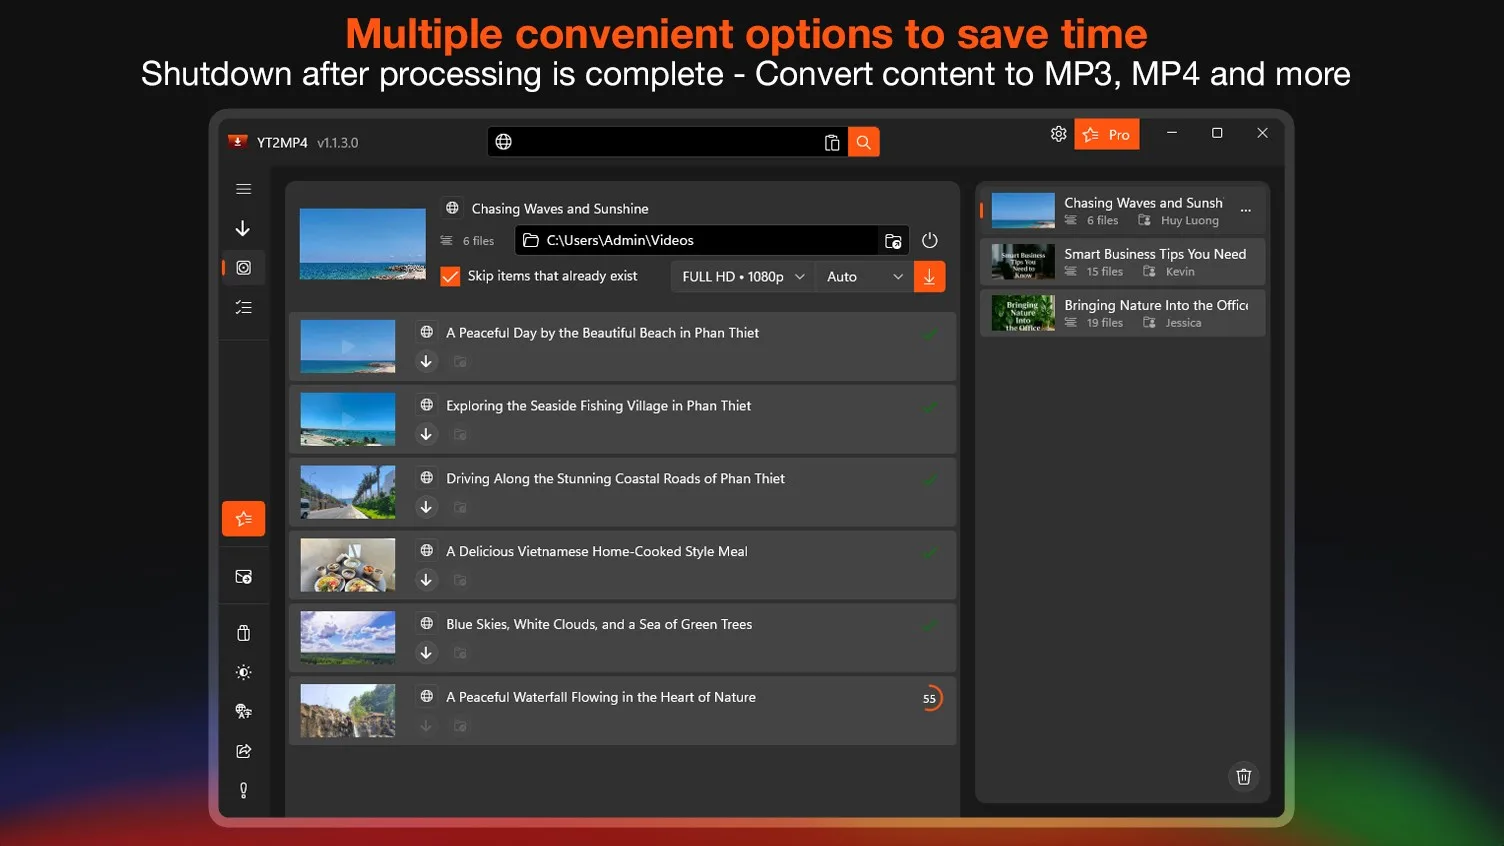Toggle shutdown after processing with the power icon
The height and width of the screenshot is (846, 1504).
point(930,241)
